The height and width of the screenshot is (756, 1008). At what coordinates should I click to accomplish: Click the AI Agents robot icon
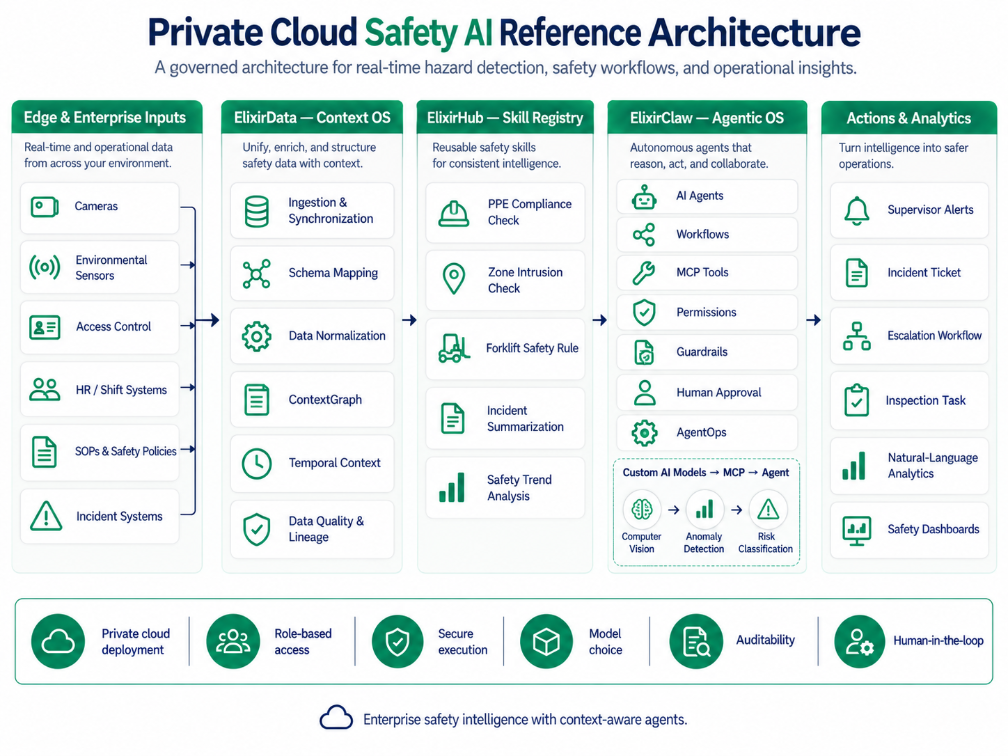(x=644, y=197)
